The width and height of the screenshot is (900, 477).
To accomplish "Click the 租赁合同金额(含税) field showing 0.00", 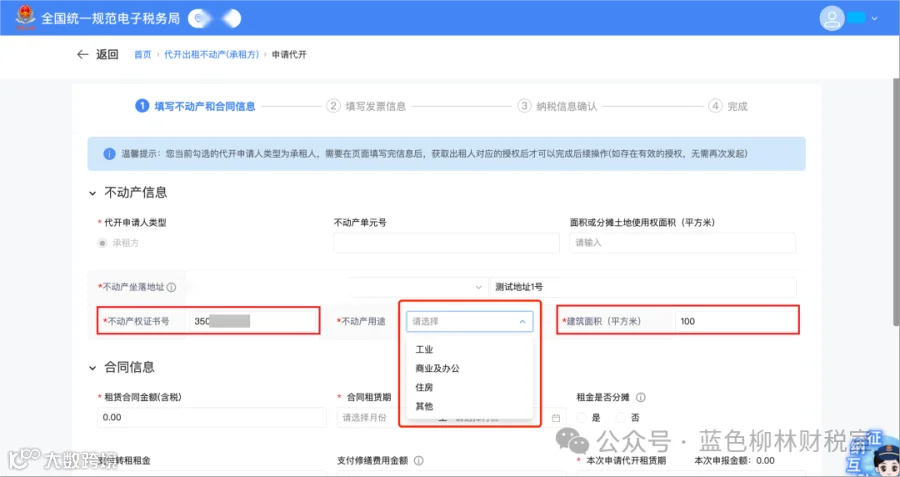I will click(212, 417).
